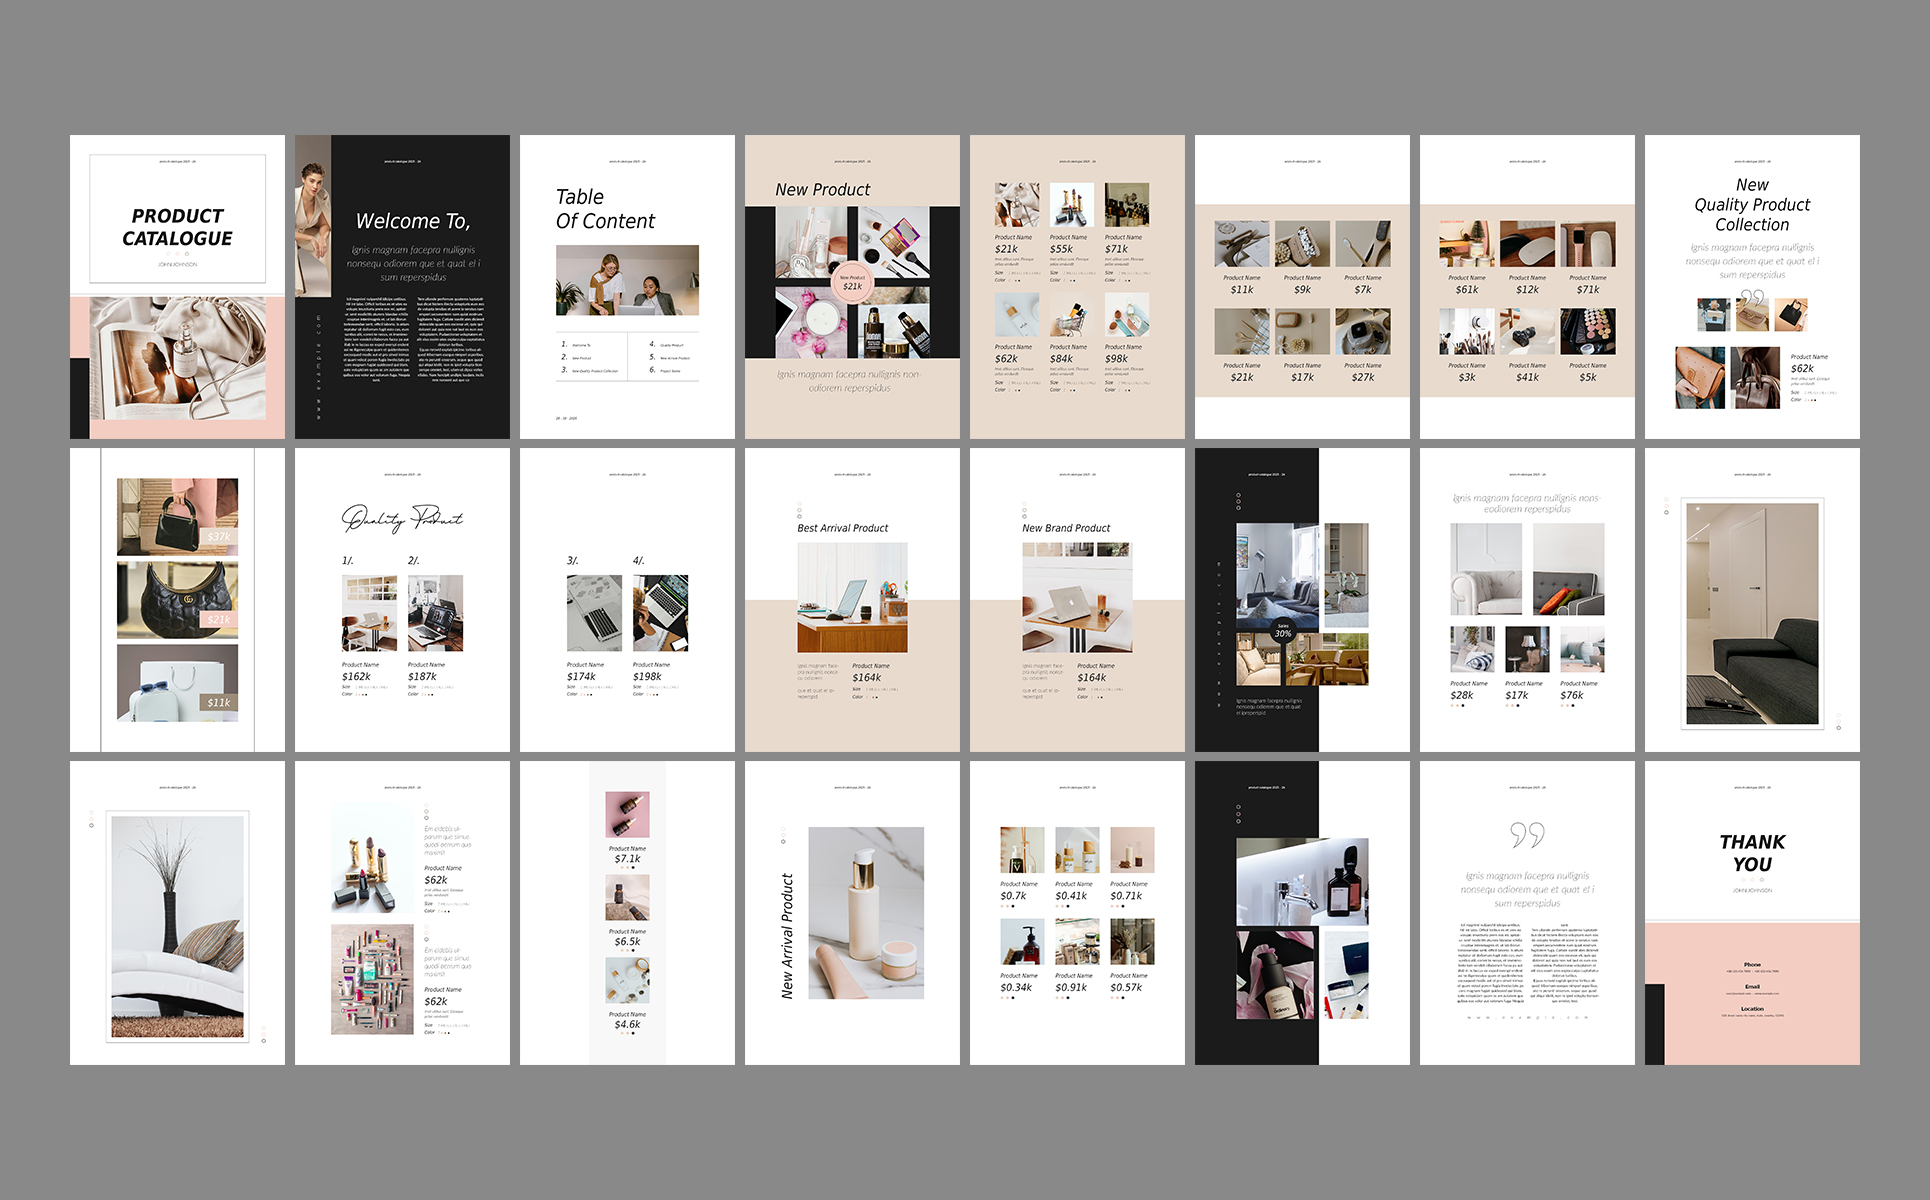Open the white sofa with vase page

[177, 913]
